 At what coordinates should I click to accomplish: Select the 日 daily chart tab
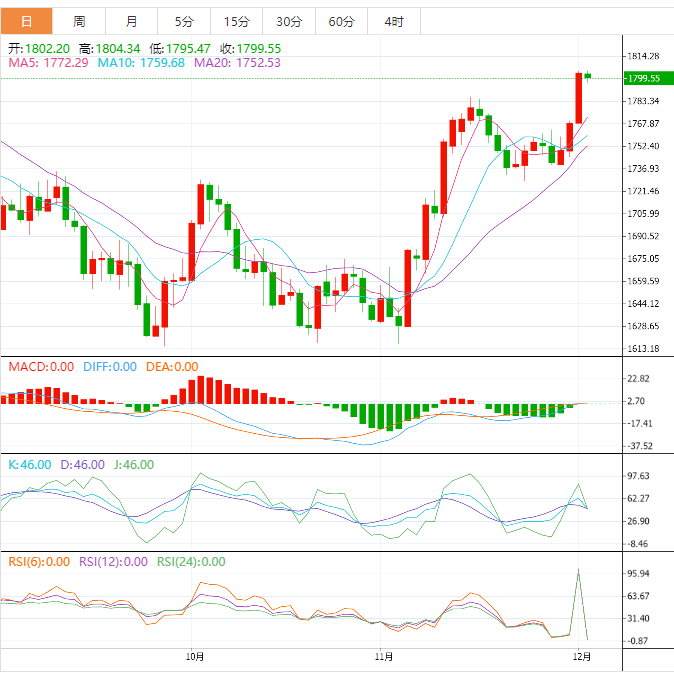[26, 21]
